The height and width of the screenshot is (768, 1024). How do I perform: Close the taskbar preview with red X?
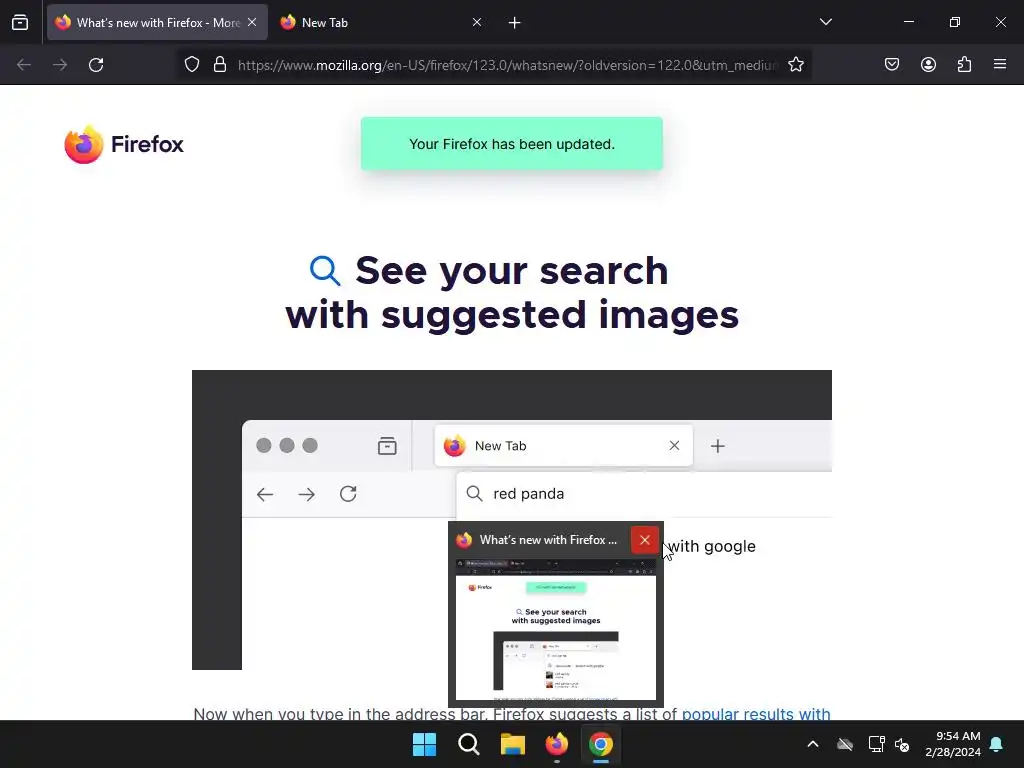[x=645, y=540]
